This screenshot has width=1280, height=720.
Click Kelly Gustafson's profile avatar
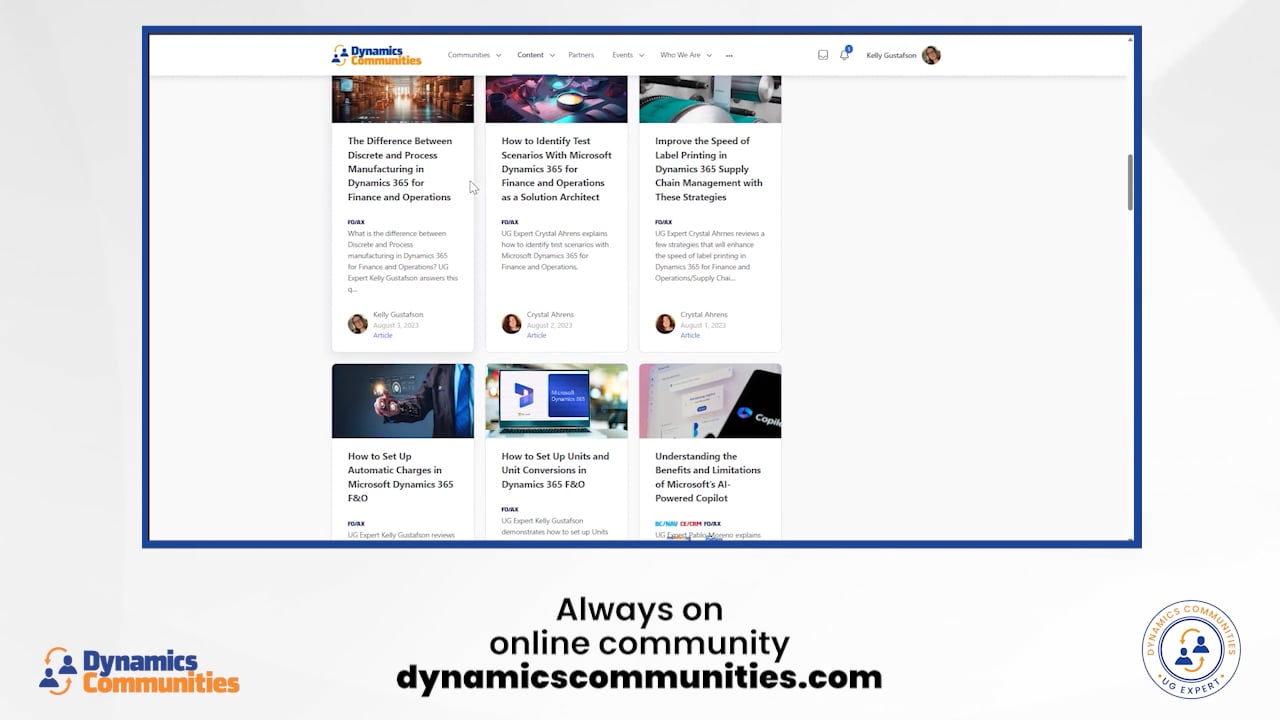coord(931,55)
